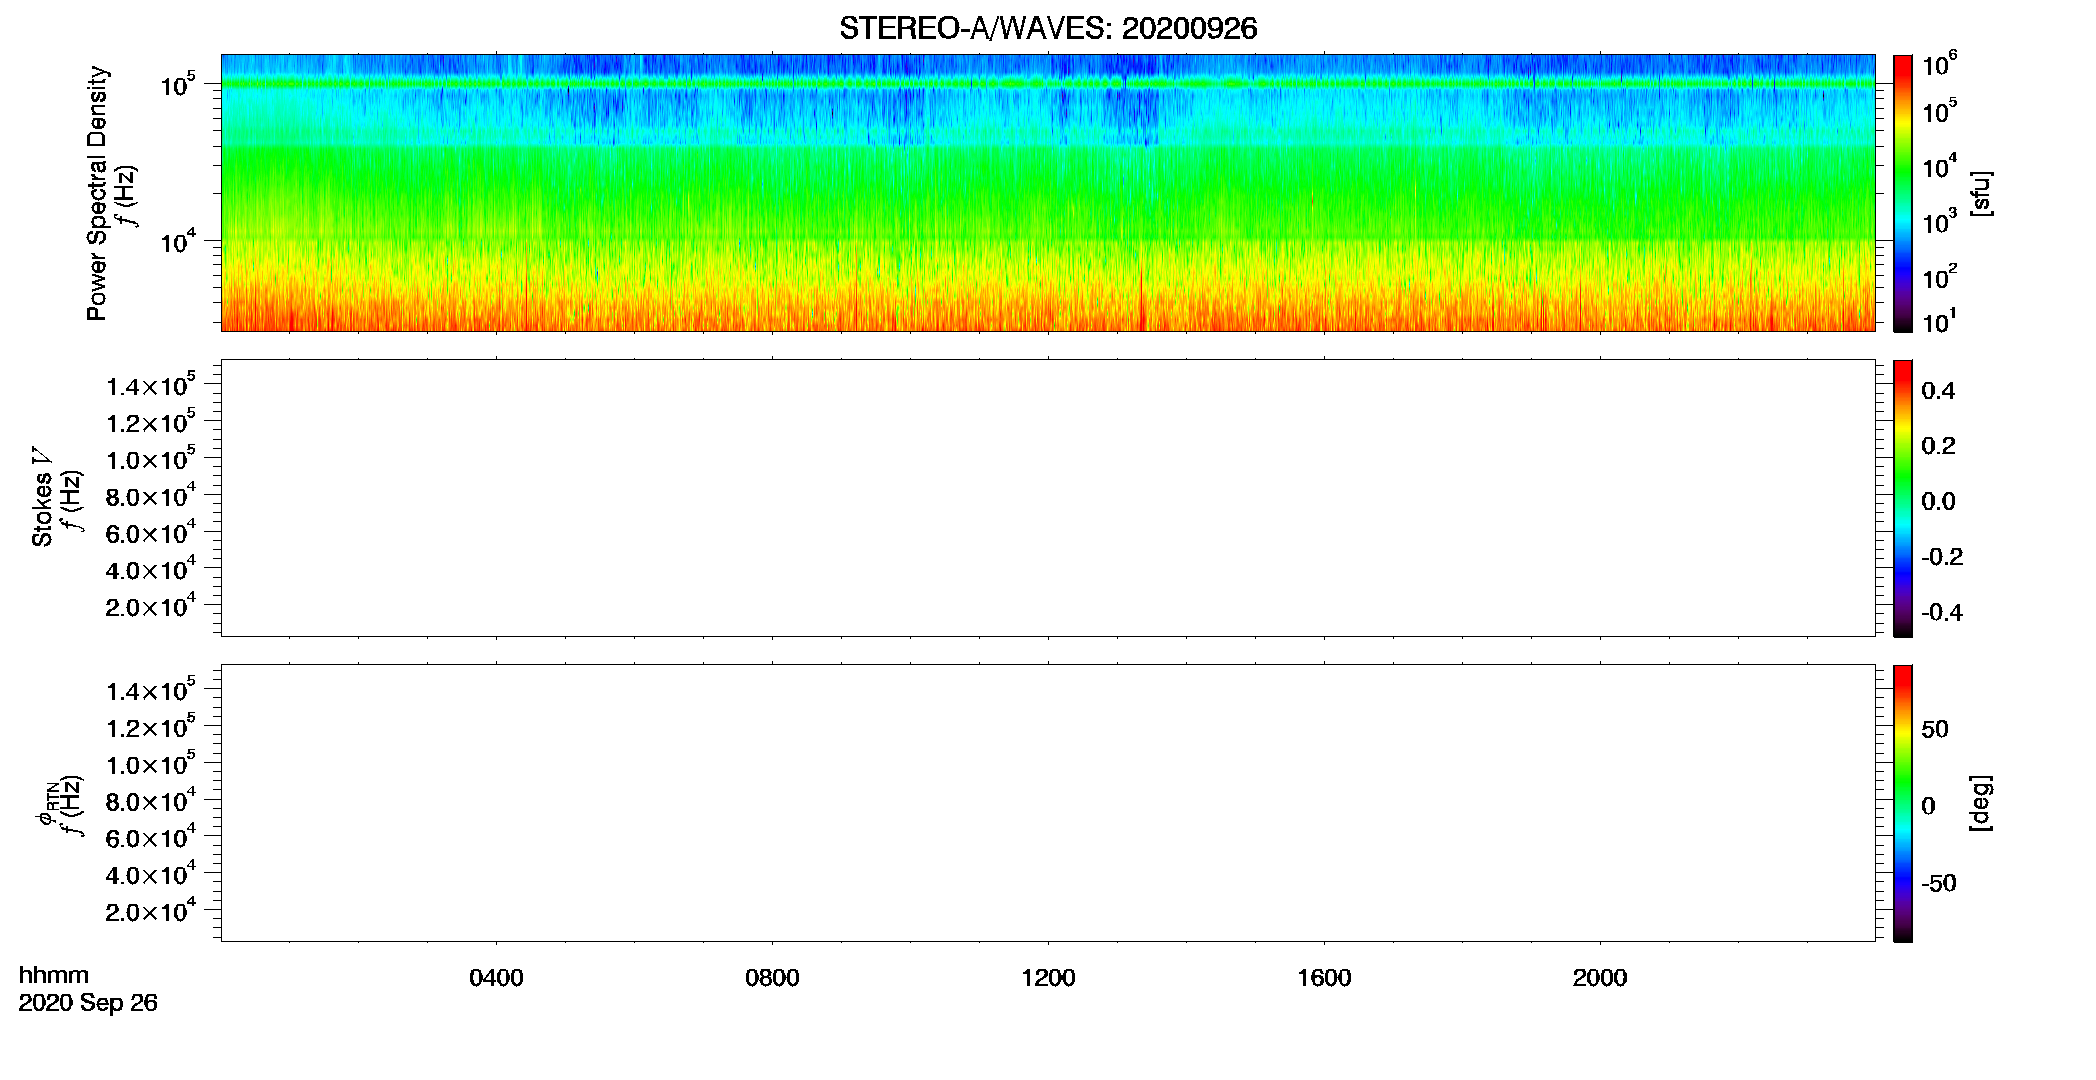Click the 0400 time tick label
The width and height of the screenshot is (2096, 1080).
tap(496, 978)
